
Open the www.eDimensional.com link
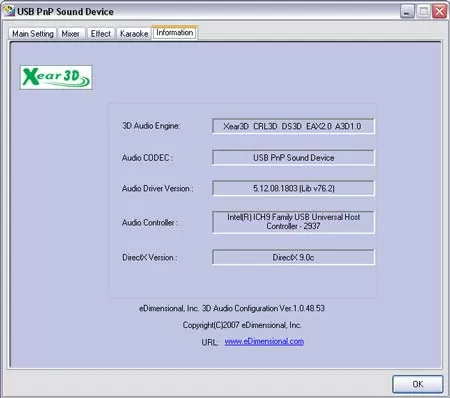pos(264,341)
